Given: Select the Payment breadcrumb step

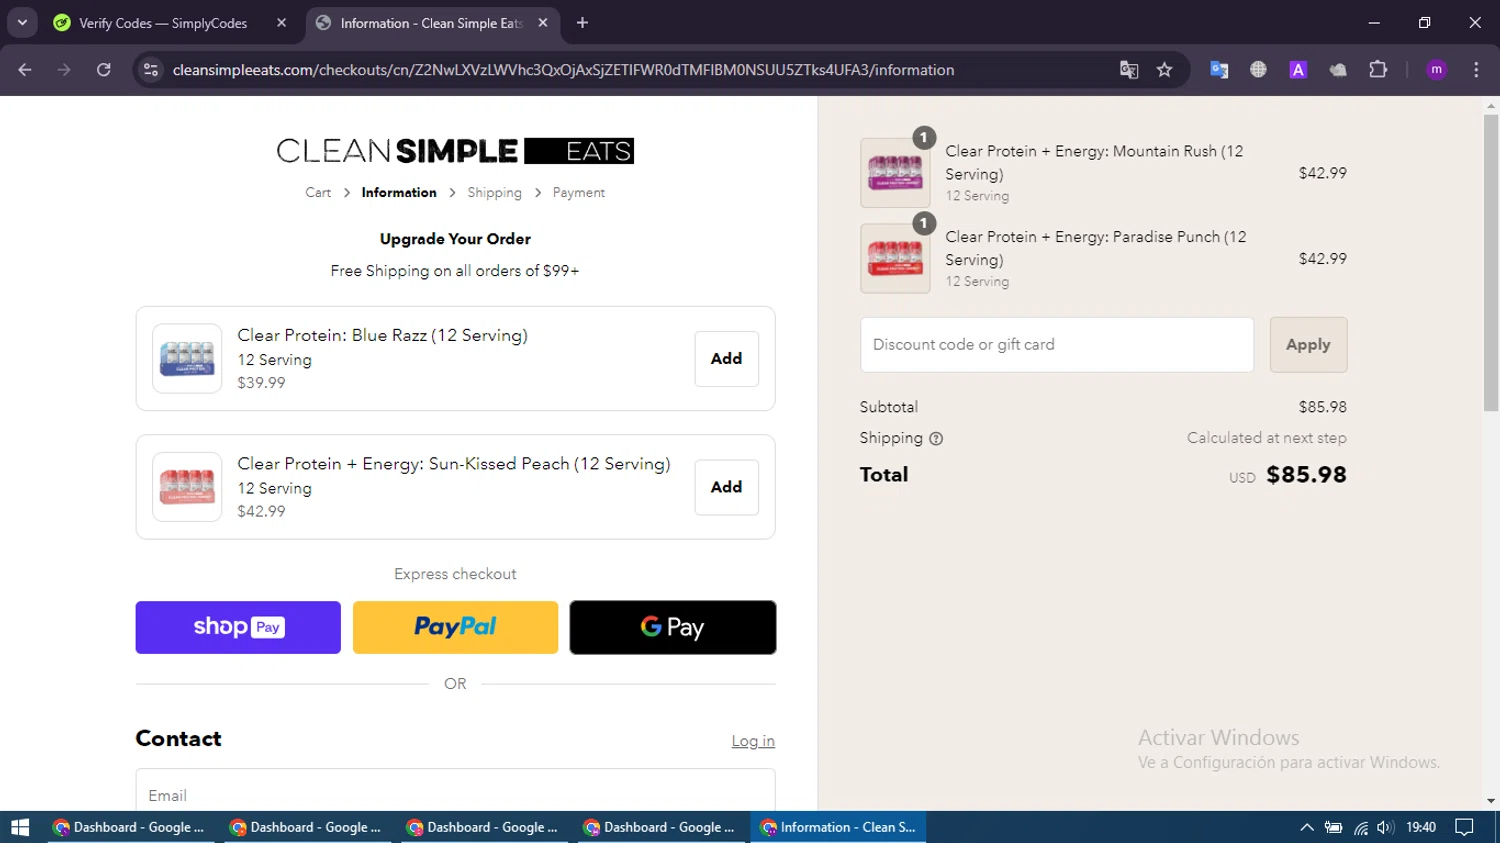Looking at the screenshot, I should click(x=578, y=193).
